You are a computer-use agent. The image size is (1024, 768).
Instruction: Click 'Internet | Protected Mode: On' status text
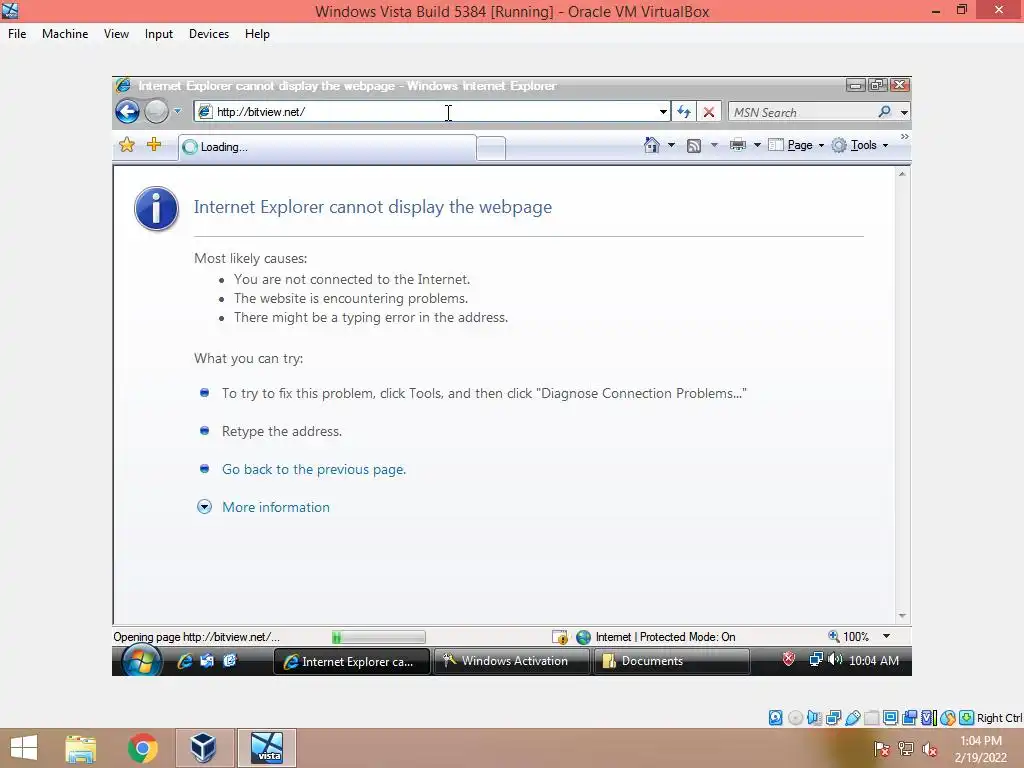pos(665,637)
